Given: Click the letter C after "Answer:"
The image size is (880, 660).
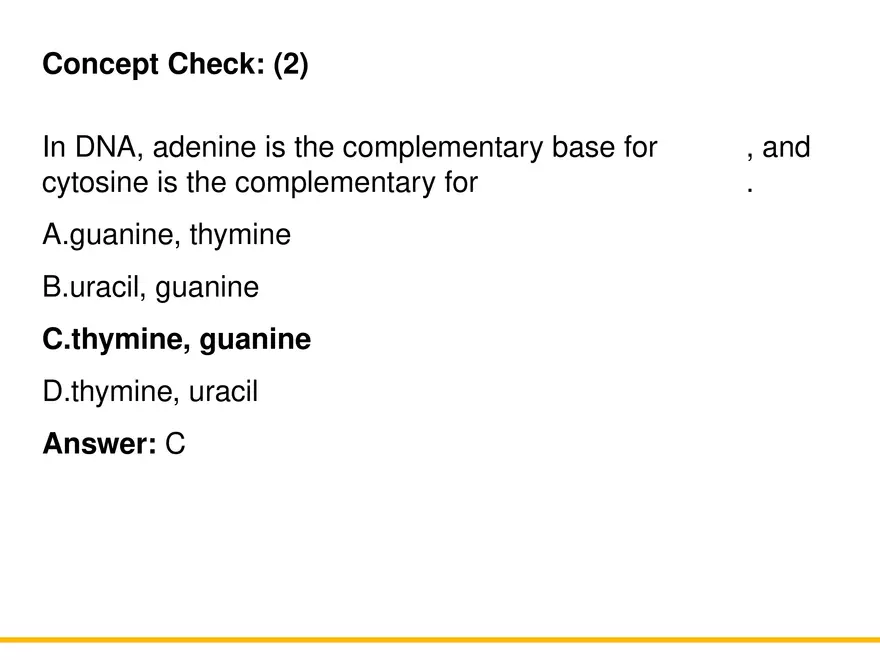Looking at the screenshot, I should (175, 444).
